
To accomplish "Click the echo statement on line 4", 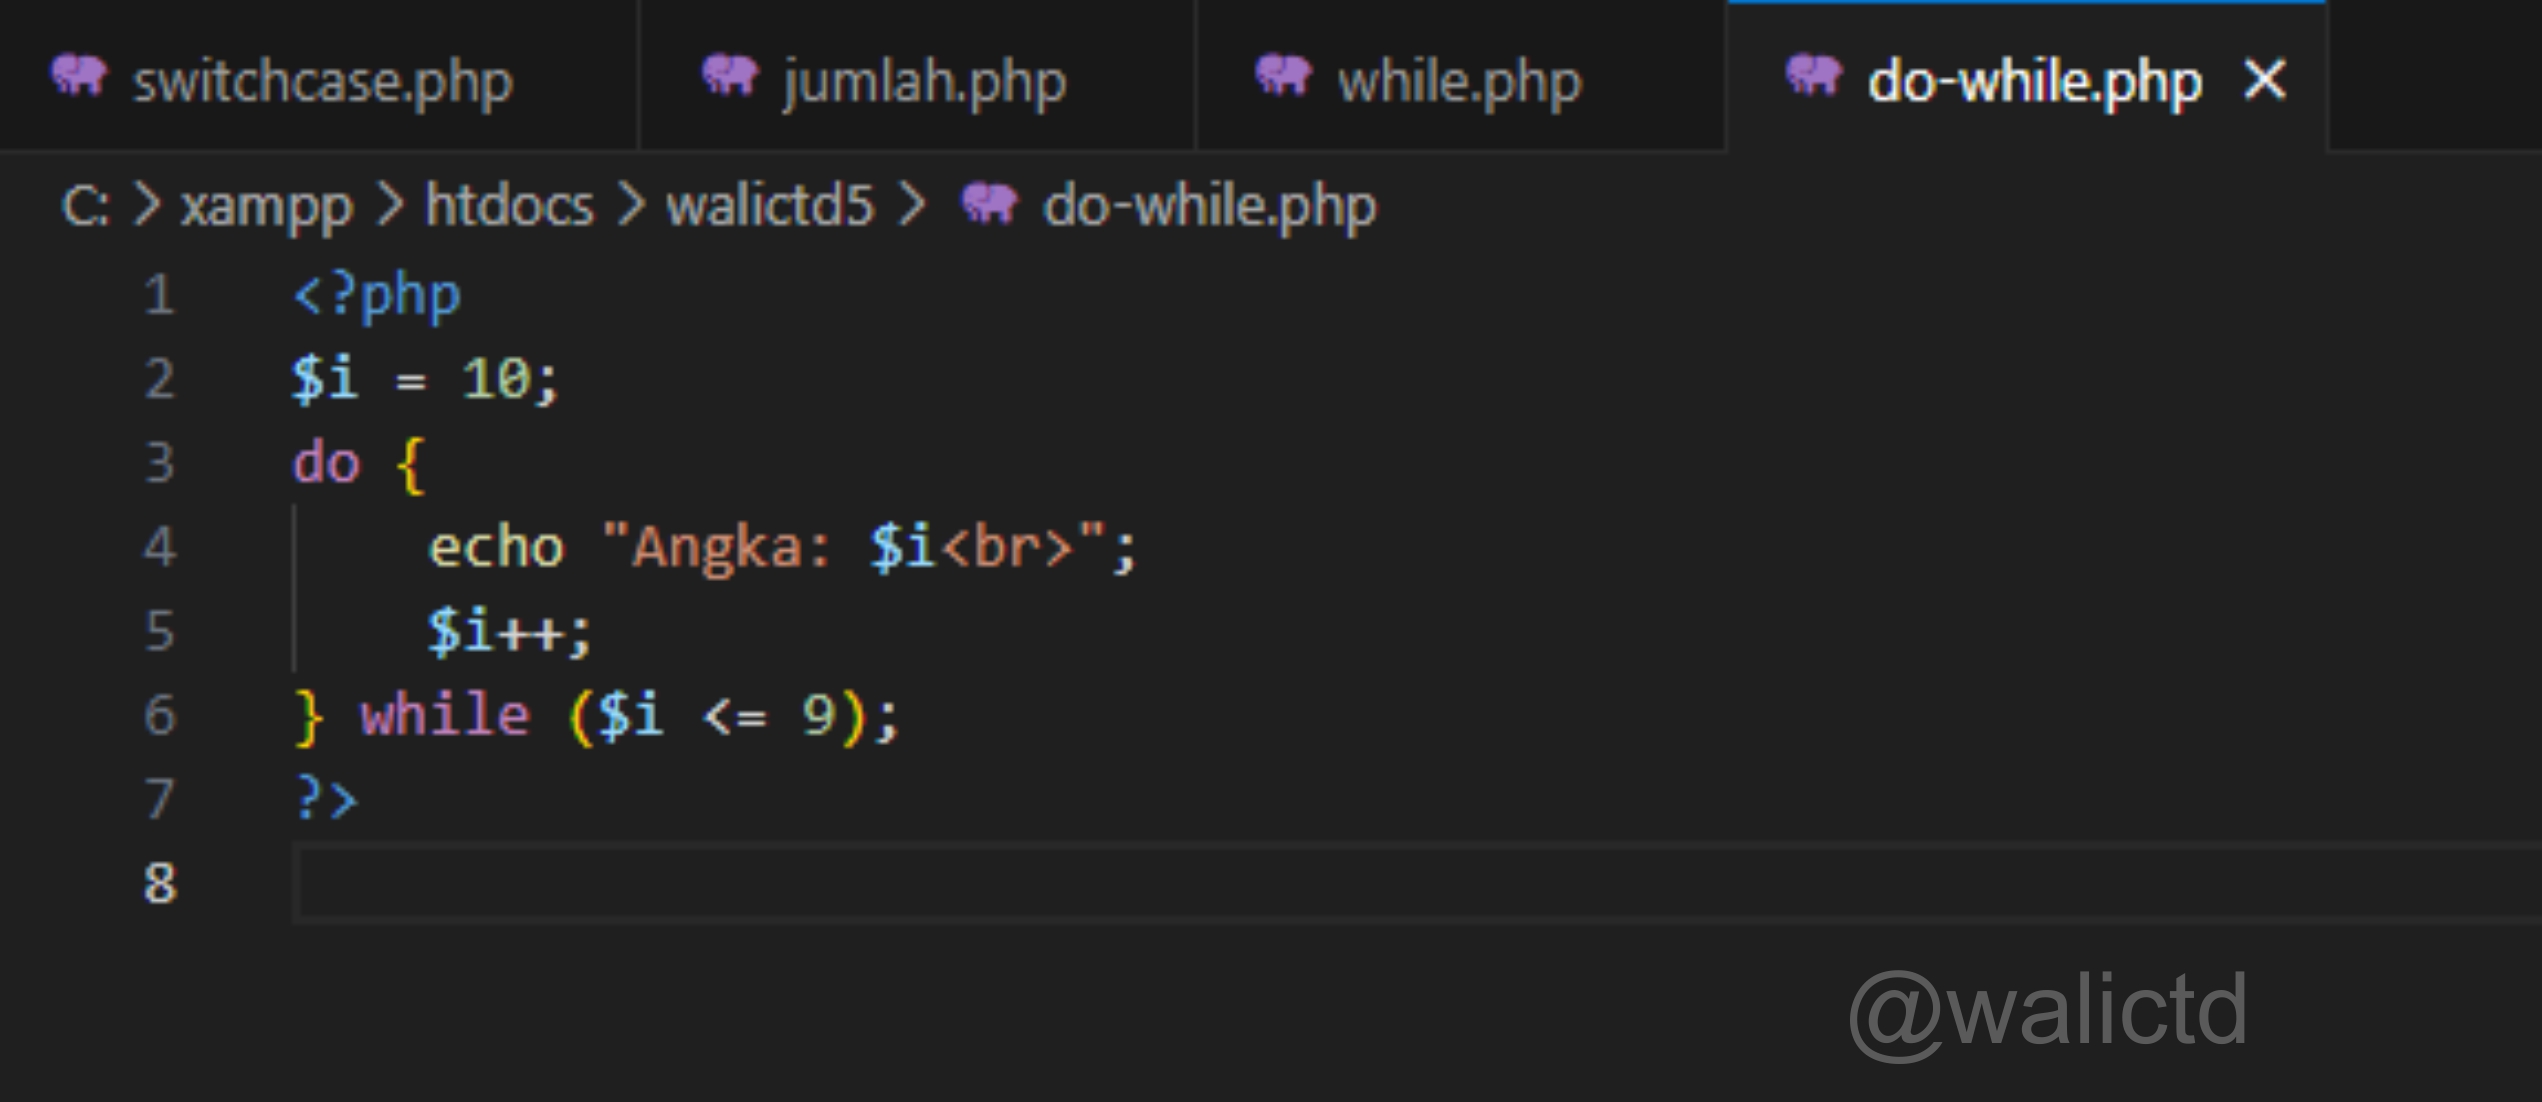I will (496, 548).
